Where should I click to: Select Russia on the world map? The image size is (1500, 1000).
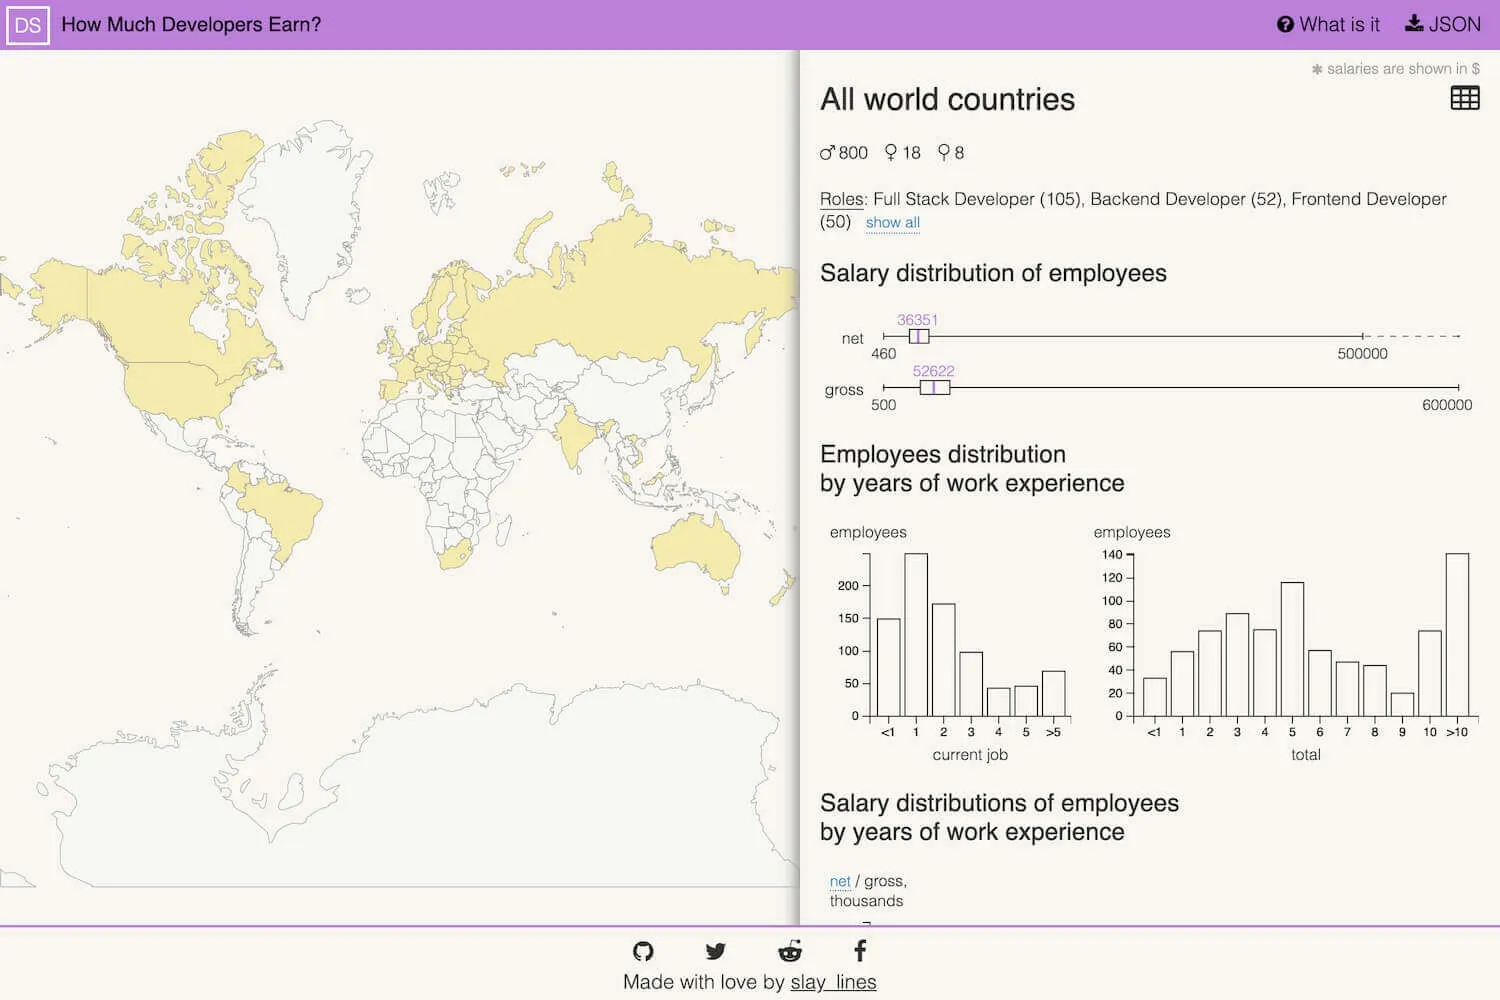pyautogui.click(x=640, y=290)
